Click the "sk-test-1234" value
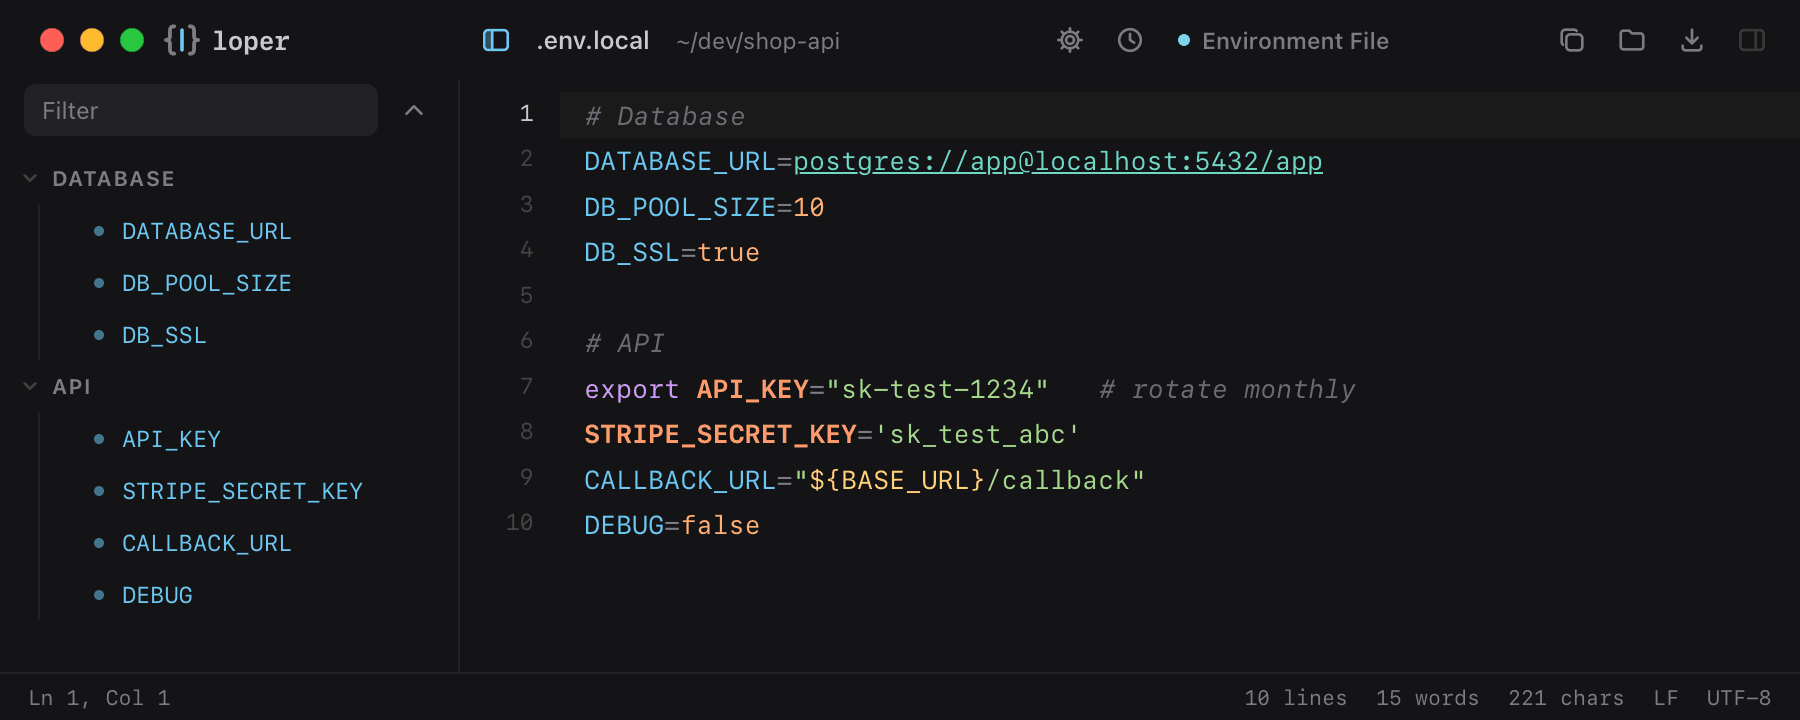This screenshot has height=720, width=1800. coord(937,389)
